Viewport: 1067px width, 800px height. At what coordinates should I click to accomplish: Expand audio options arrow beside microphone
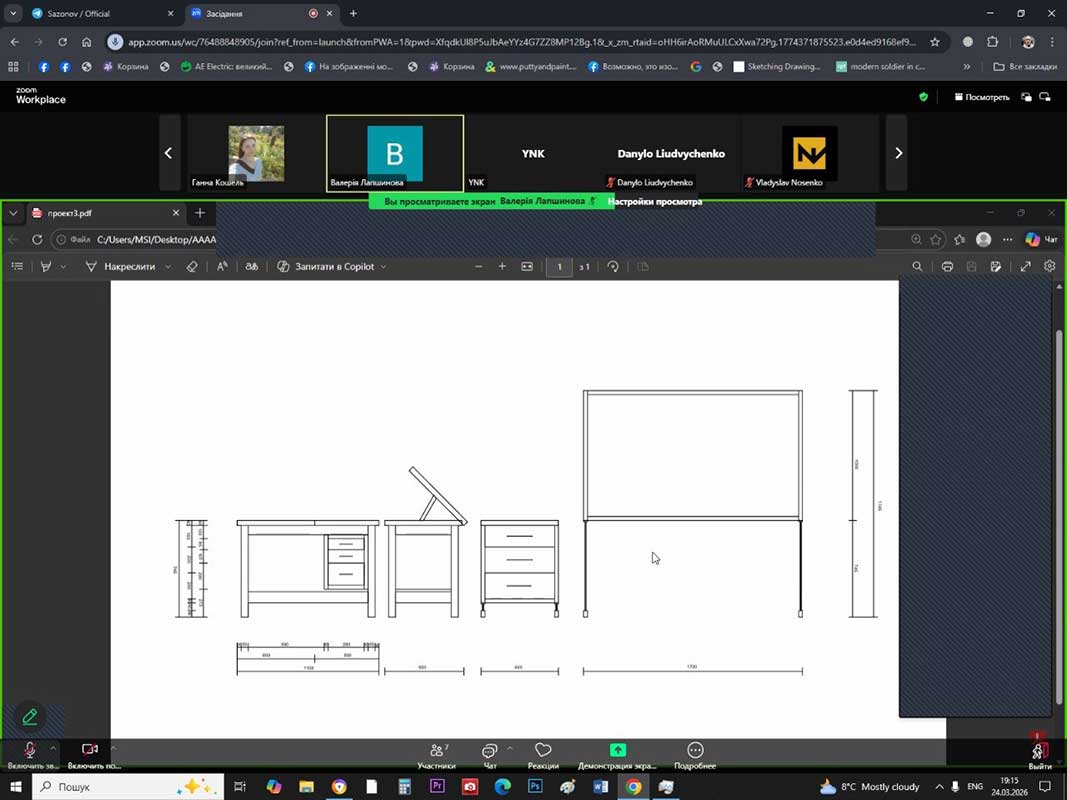53,747
